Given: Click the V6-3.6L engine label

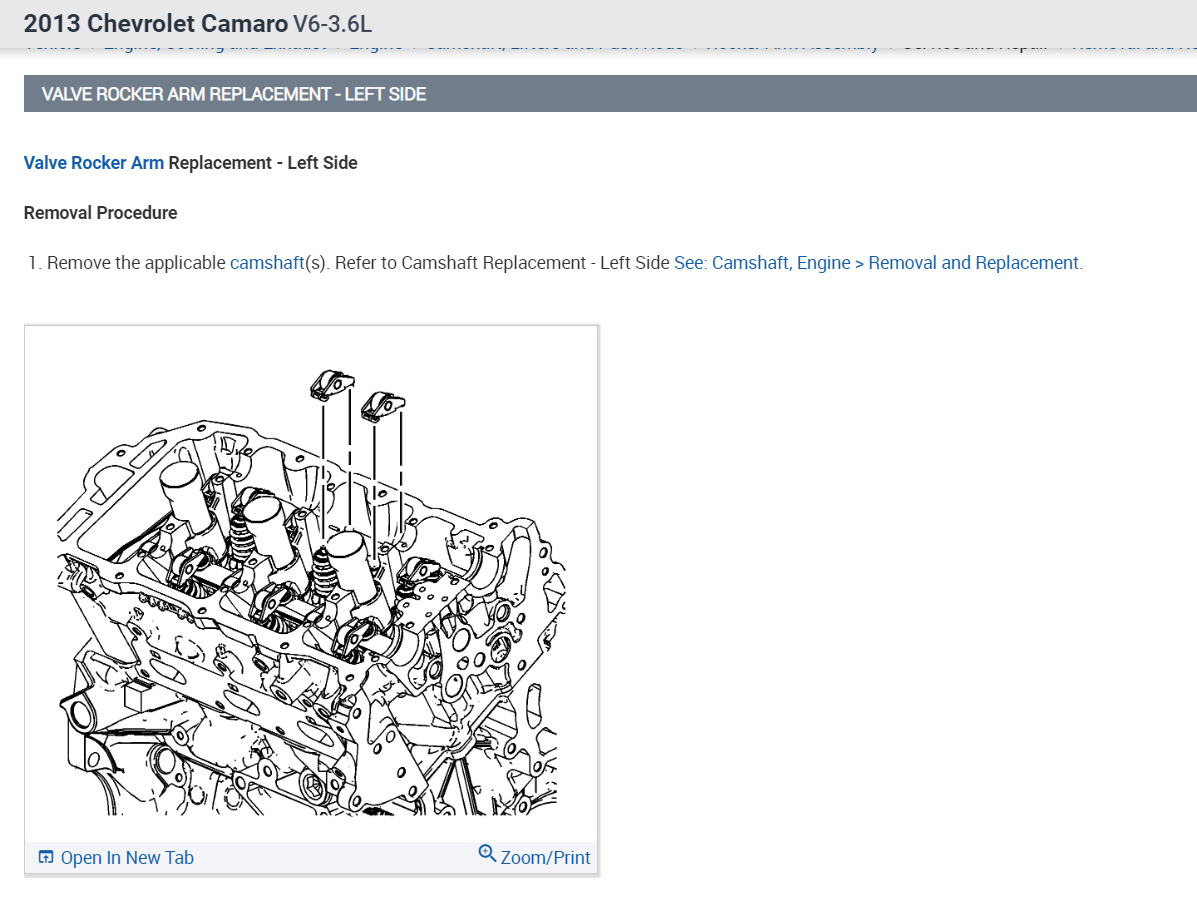Looking at the screenshot, I should [333, 24].
